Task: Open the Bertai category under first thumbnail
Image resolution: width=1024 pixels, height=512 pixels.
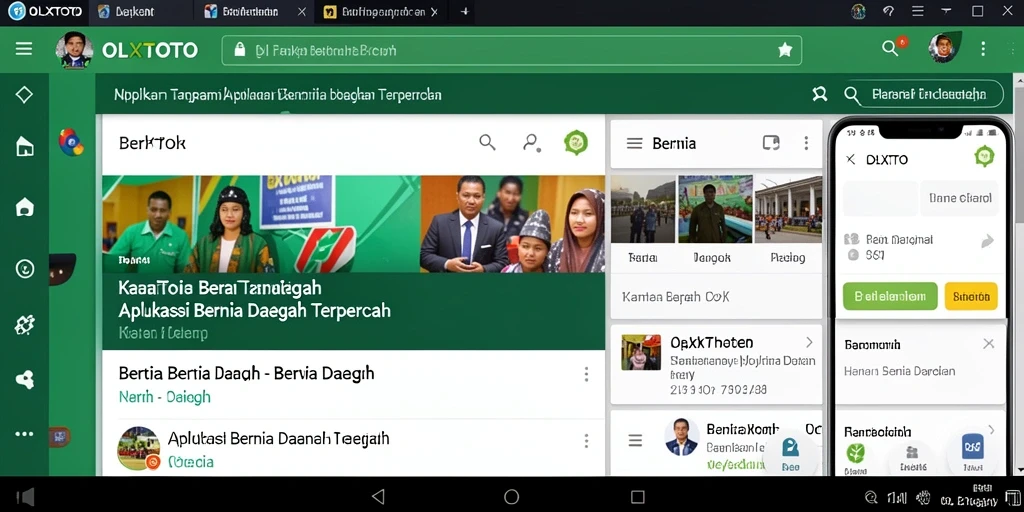Action: (642, 257)
